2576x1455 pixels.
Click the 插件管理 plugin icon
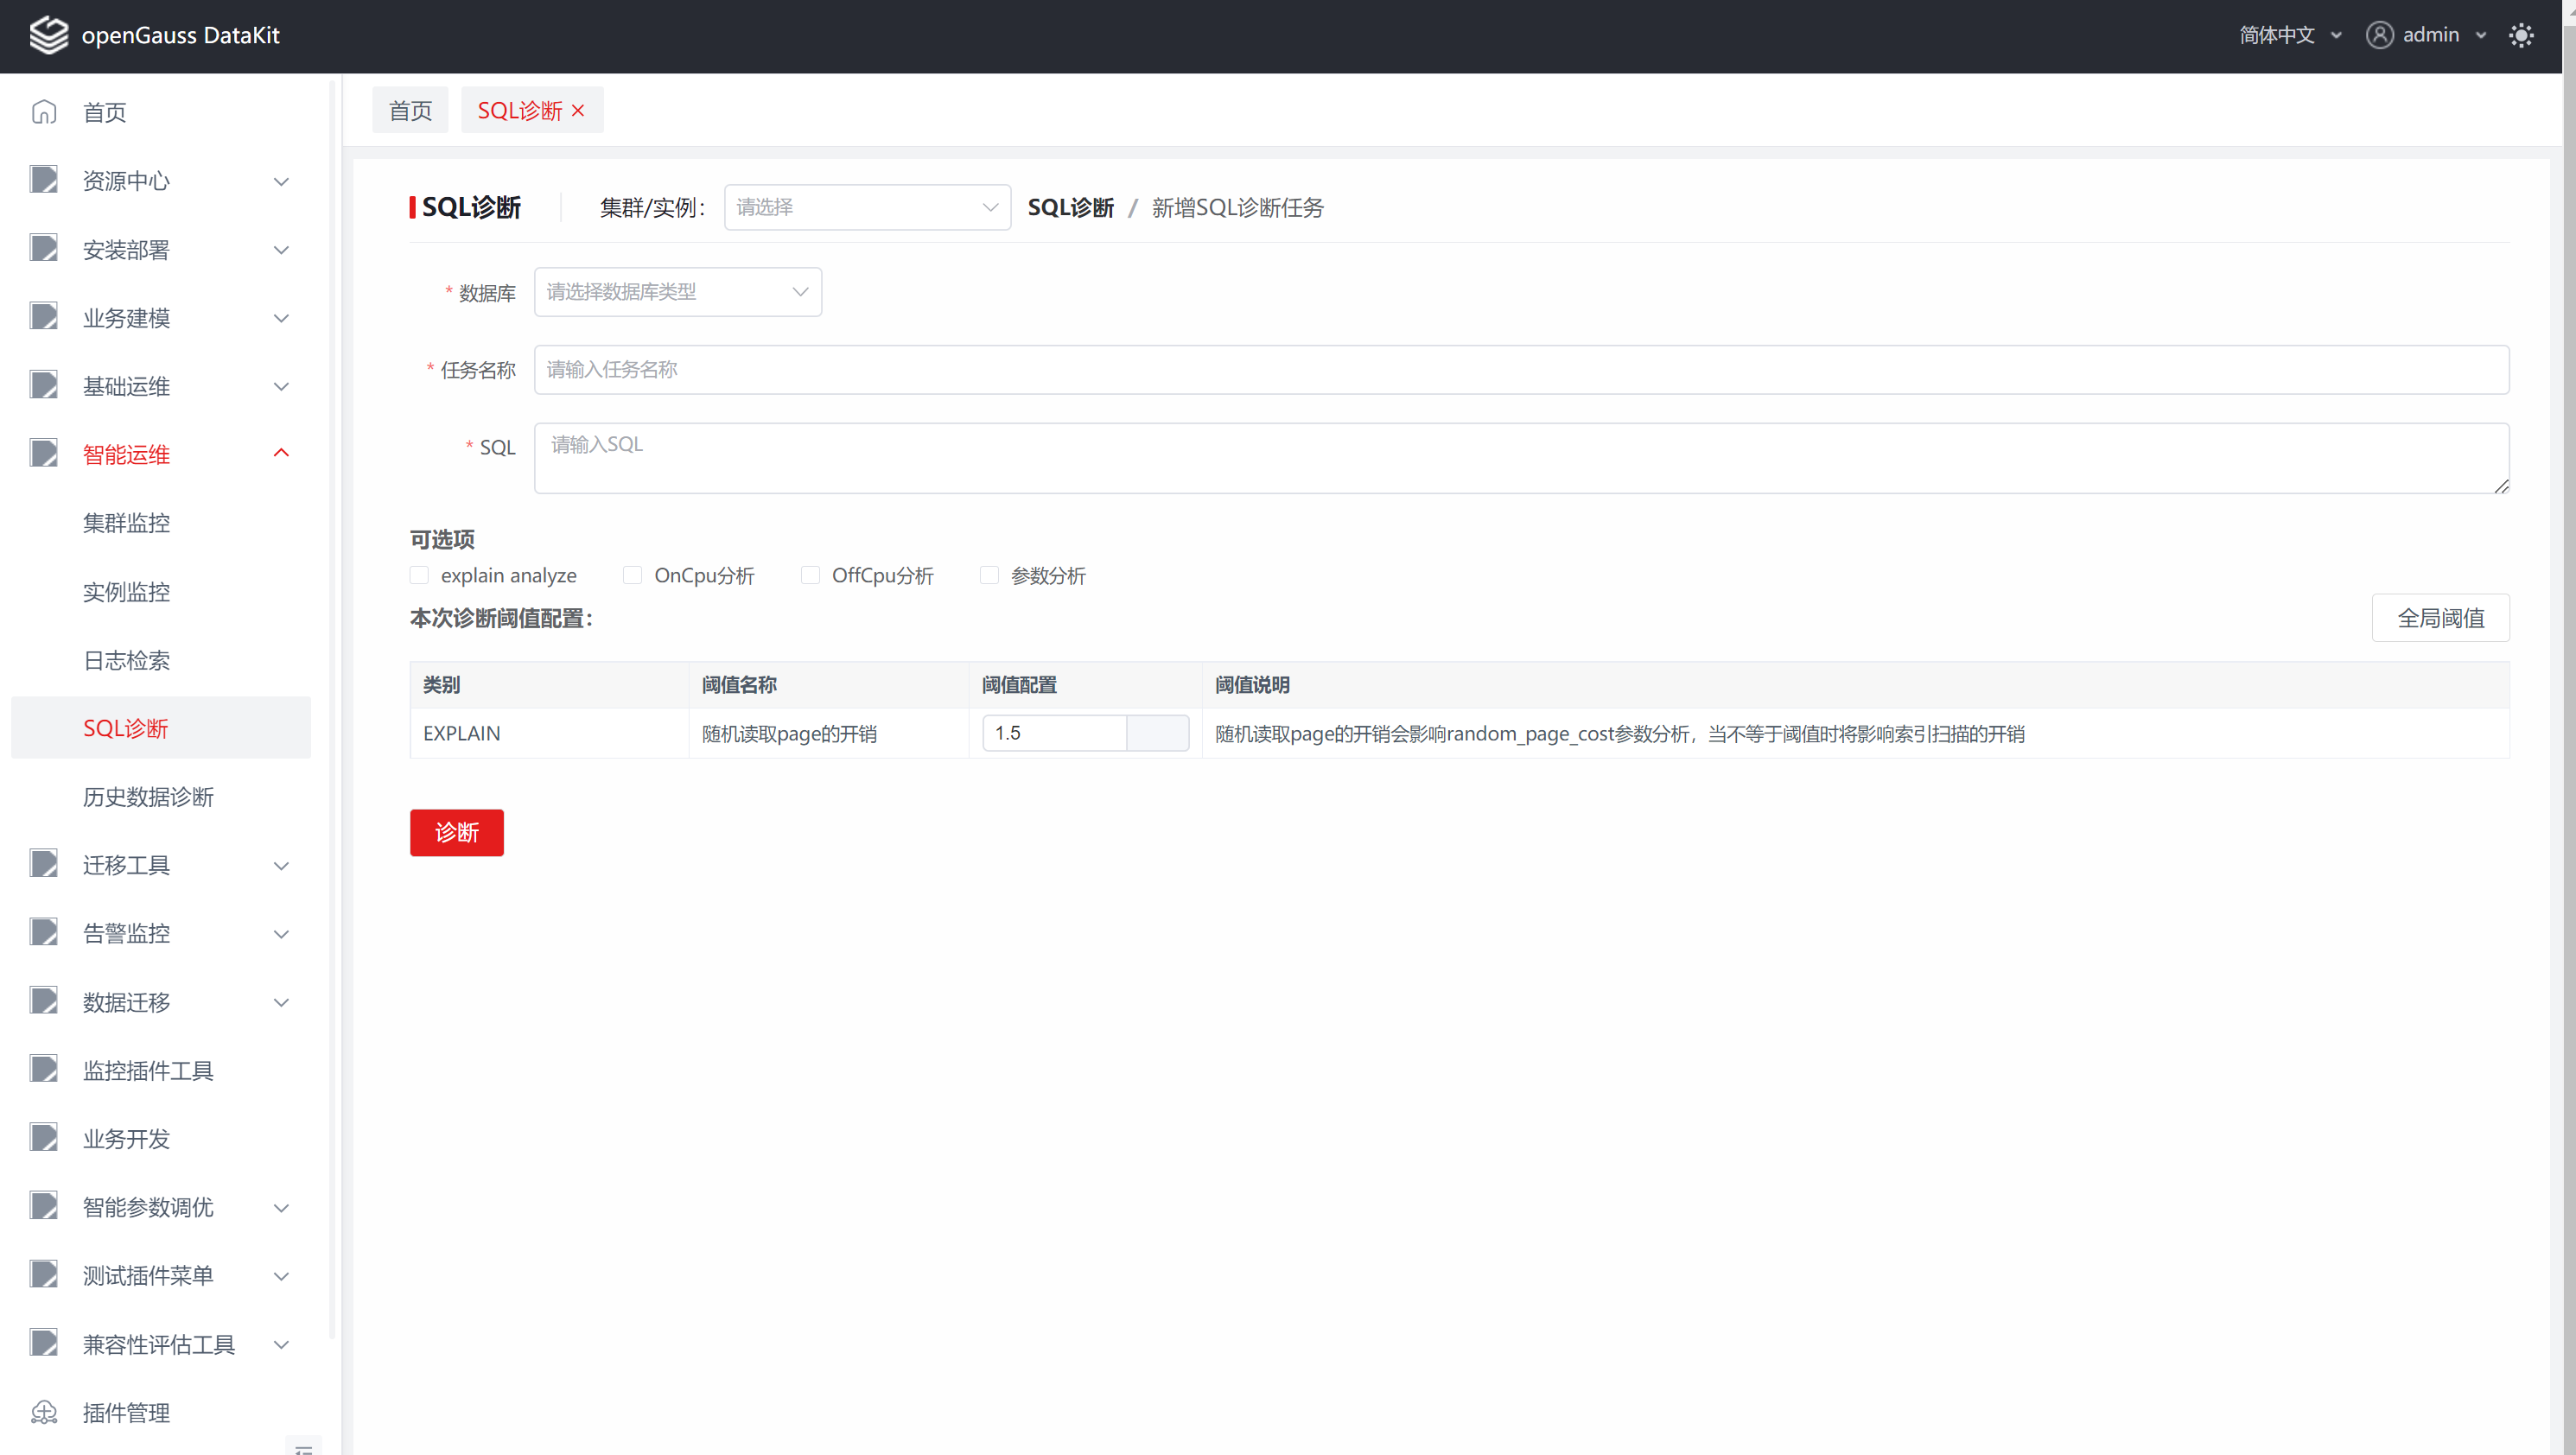[x=44, y=1412]
